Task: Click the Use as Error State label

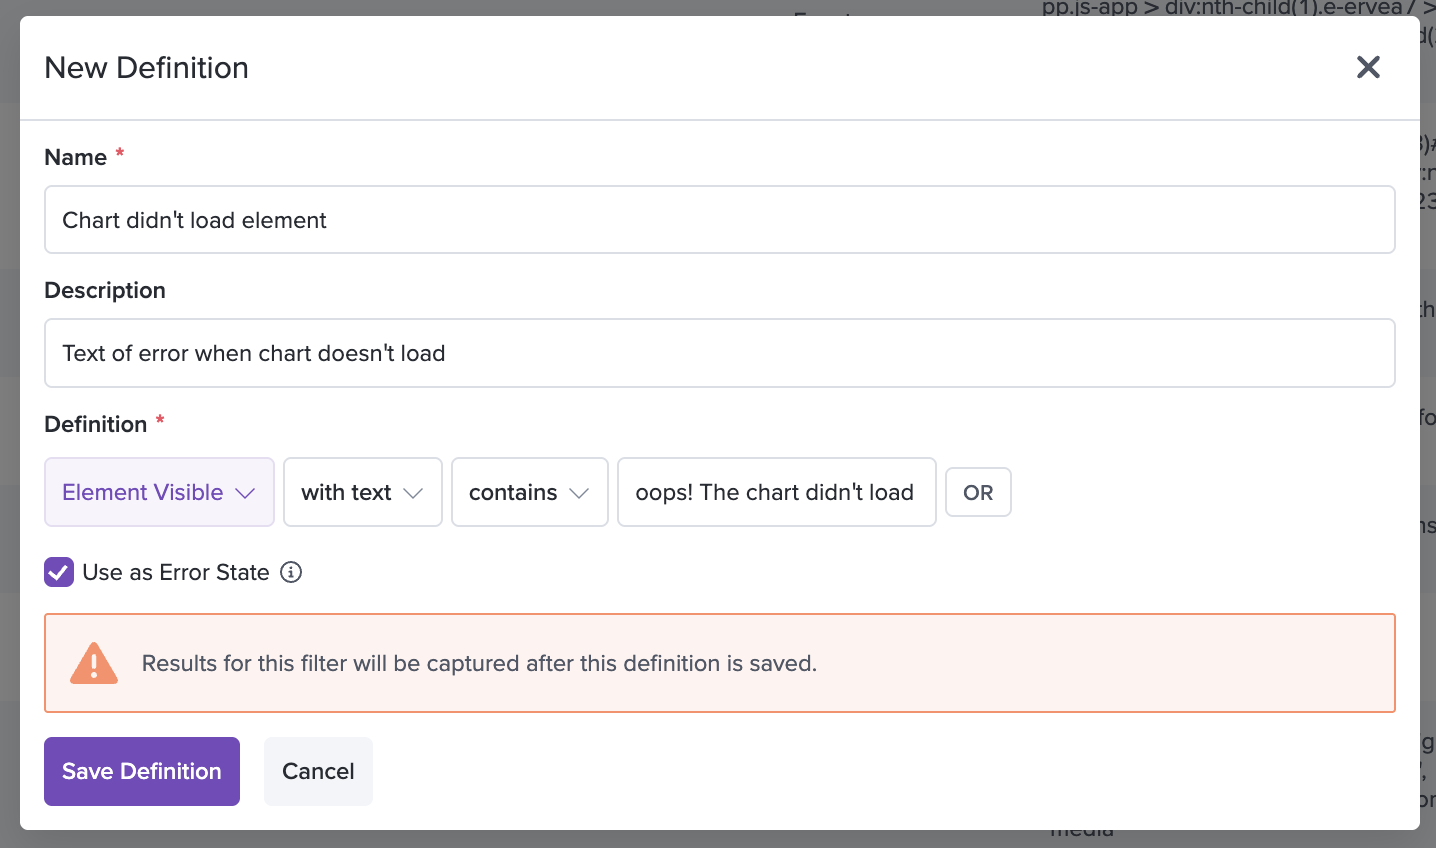Action: 176,572
